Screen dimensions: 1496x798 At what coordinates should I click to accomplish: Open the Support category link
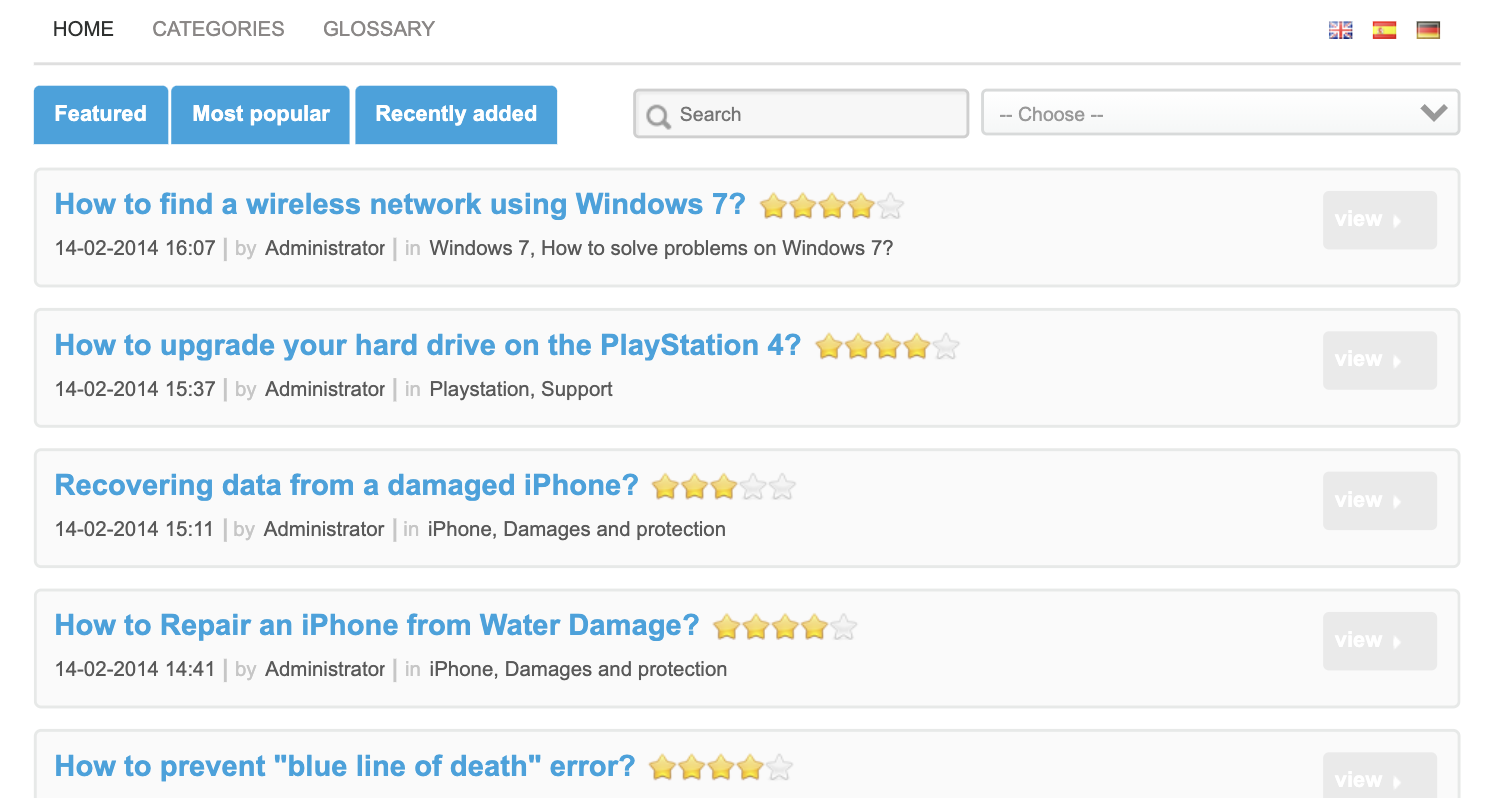577,389
